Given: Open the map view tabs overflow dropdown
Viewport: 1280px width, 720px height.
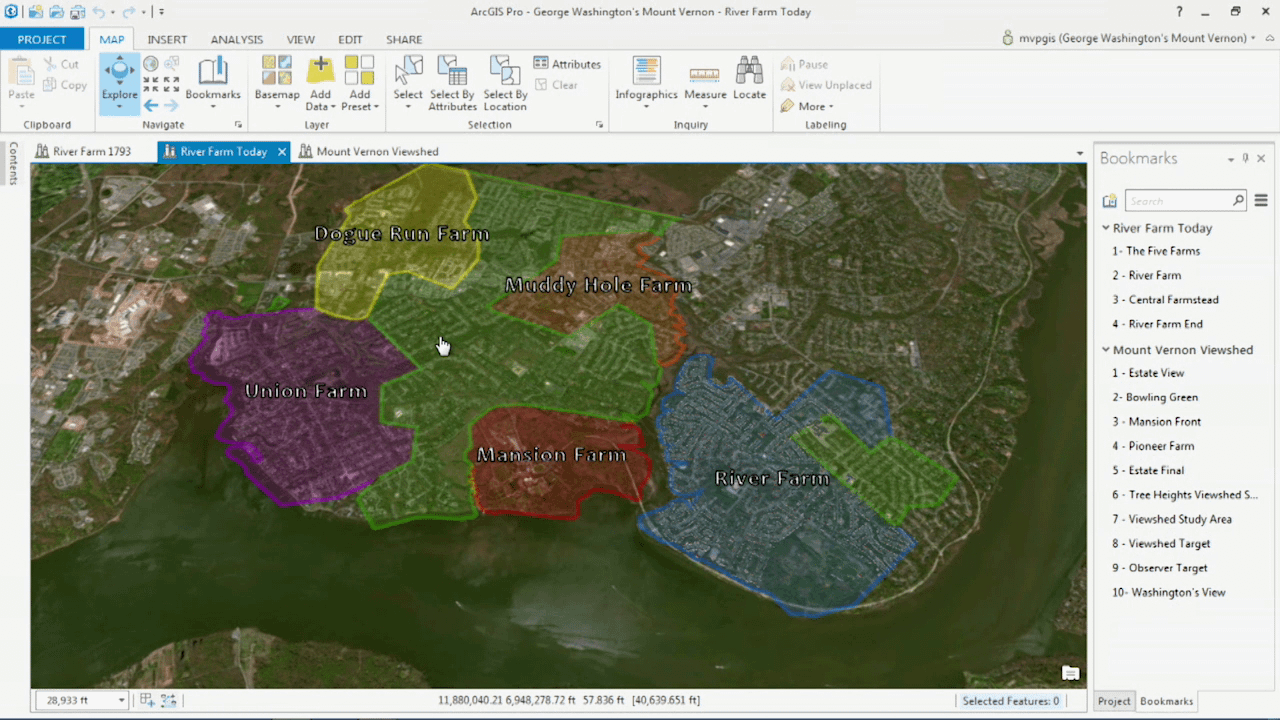Looking at the screenshot, I should click(1080, 153).
